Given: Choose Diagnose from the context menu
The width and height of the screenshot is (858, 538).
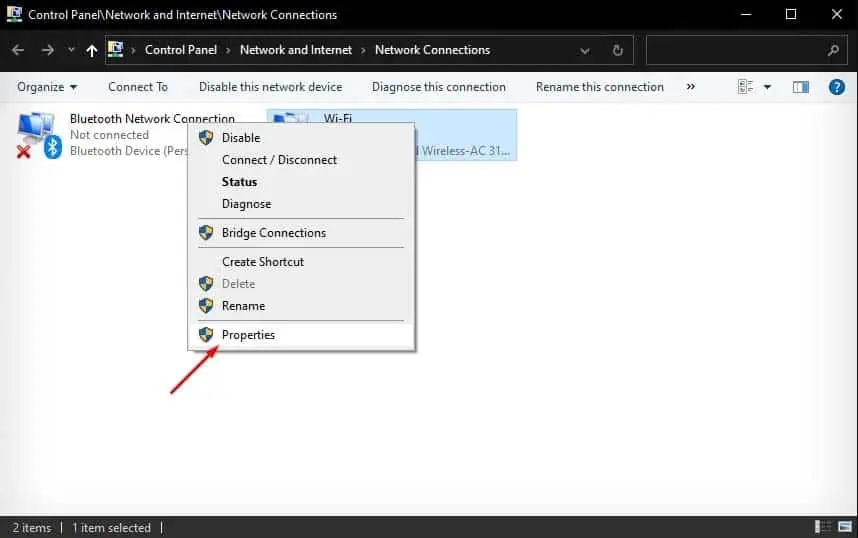Looking at the screenshot, I should (301, 204).
